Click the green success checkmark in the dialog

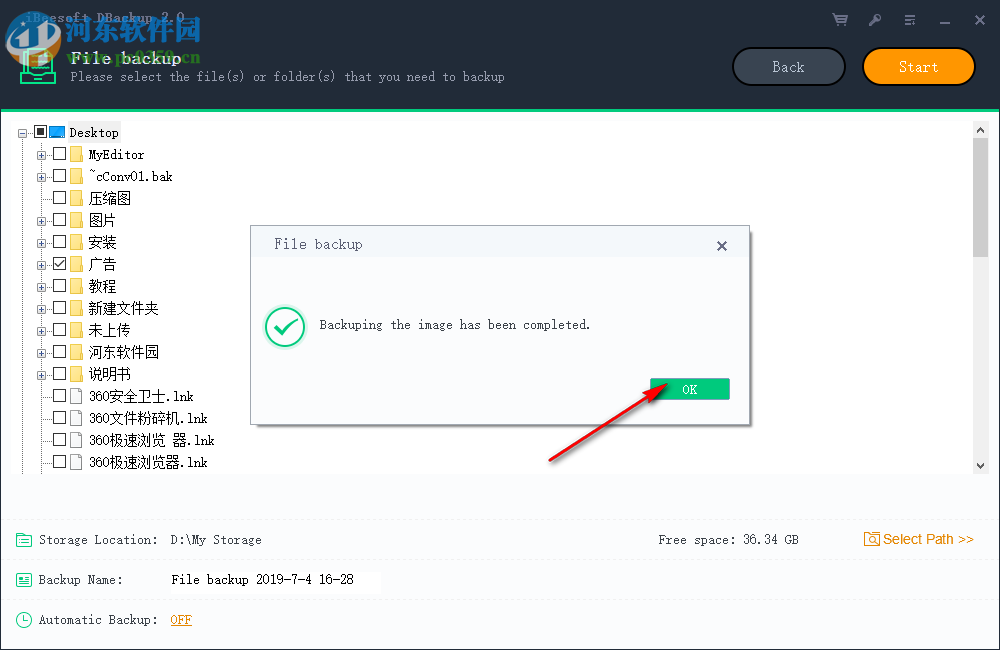[284, 327]
